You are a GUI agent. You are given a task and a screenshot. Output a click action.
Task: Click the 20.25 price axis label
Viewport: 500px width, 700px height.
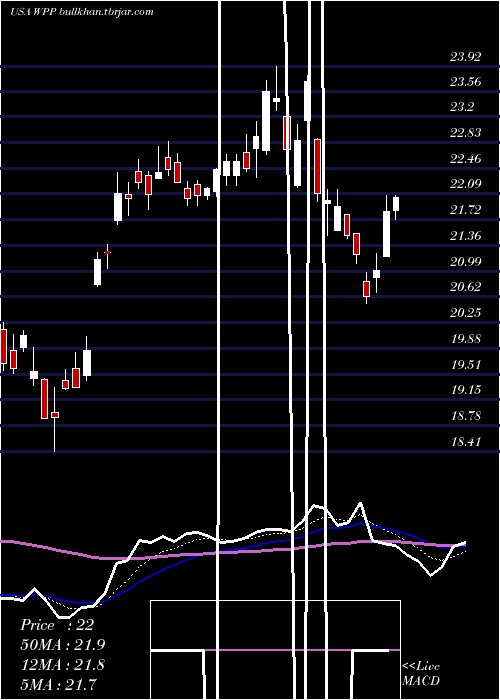[466, 312]
